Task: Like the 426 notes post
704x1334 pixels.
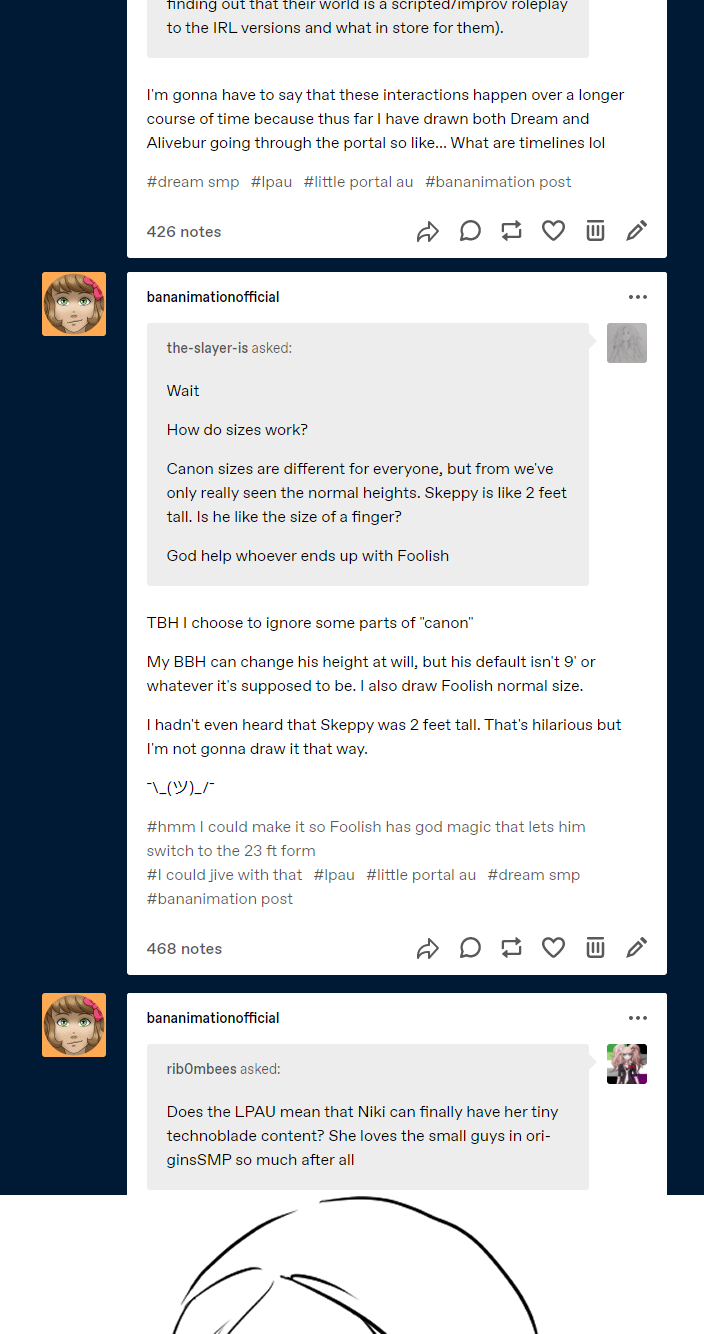Action: [x=553, y=231]
